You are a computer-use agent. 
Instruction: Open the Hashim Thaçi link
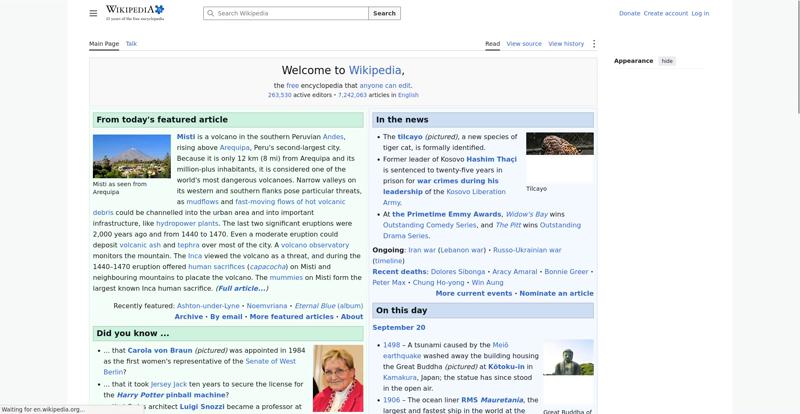tap(491, 159)
